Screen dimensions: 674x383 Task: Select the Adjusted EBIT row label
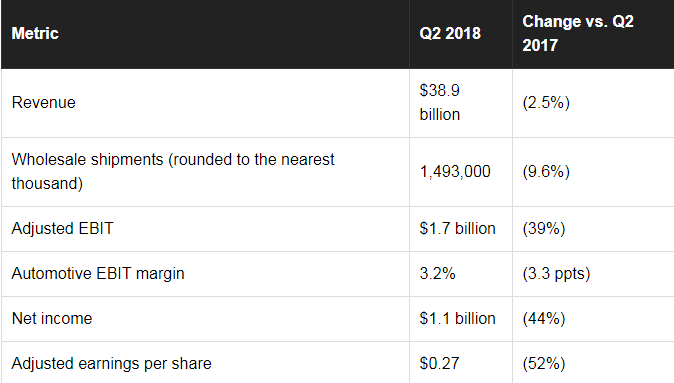(x=62, y=229)
